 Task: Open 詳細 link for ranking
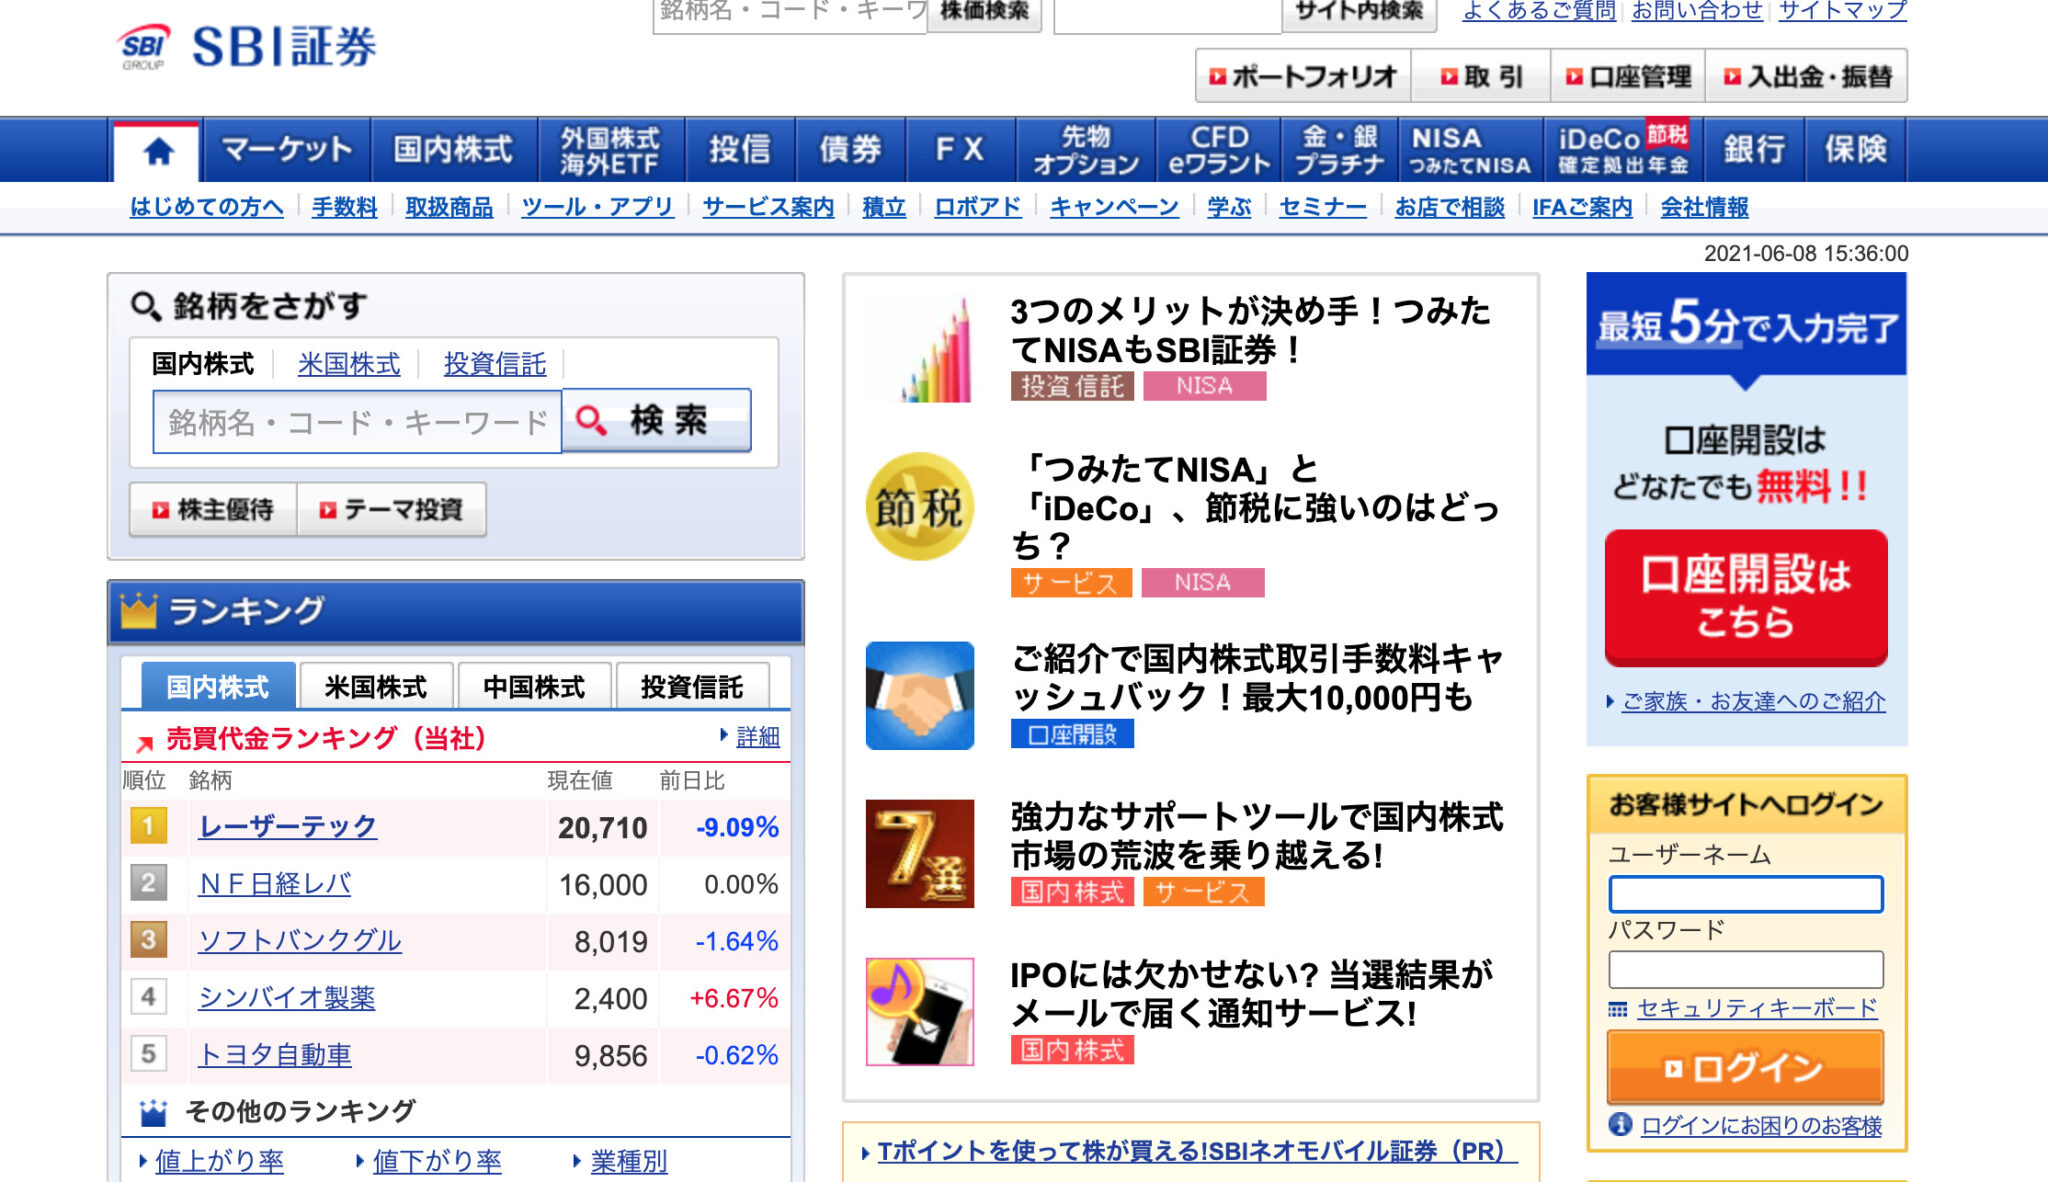pos(757,737)
